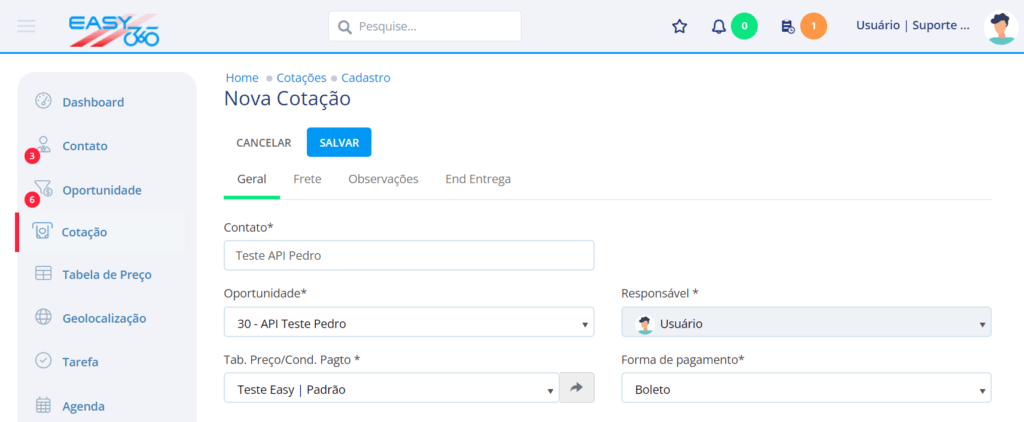Screen dimensions: 1024x422
Task: Select Cotação in the sidebar
Action: click(x=84, y=232)
